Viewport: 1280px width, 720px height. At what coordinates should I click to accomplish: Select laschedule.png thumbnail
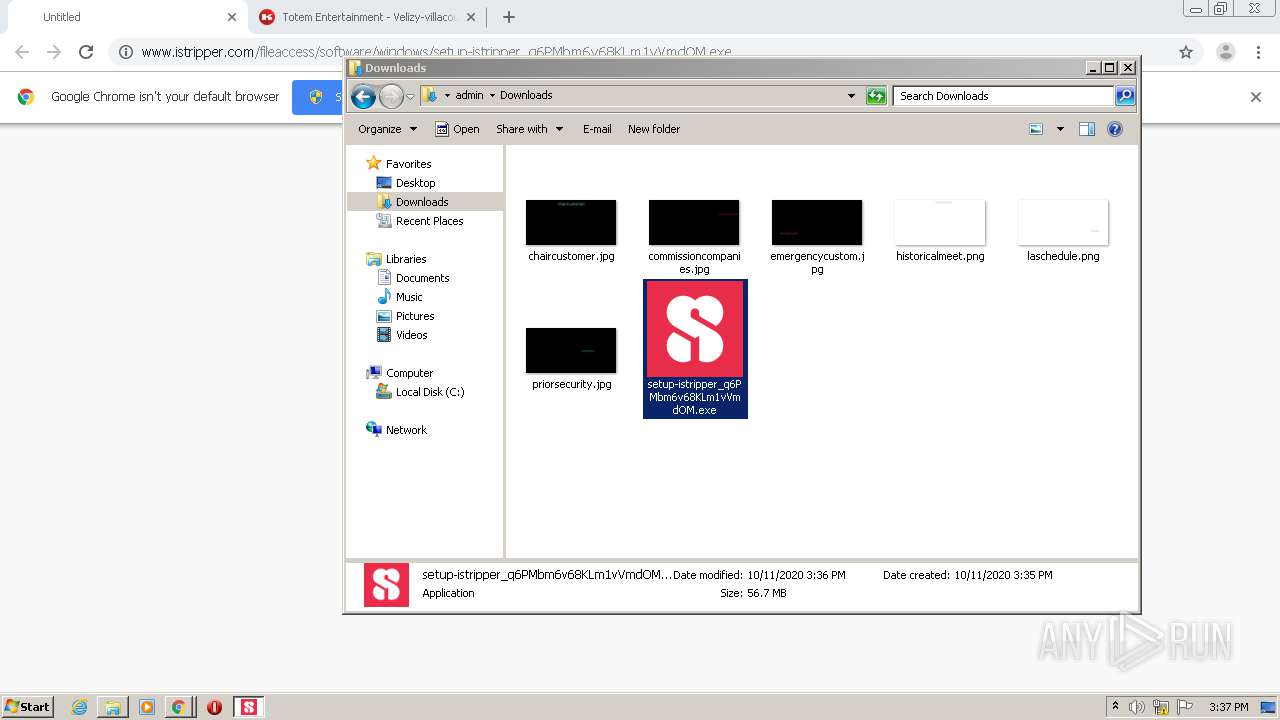click(1063, 222)
